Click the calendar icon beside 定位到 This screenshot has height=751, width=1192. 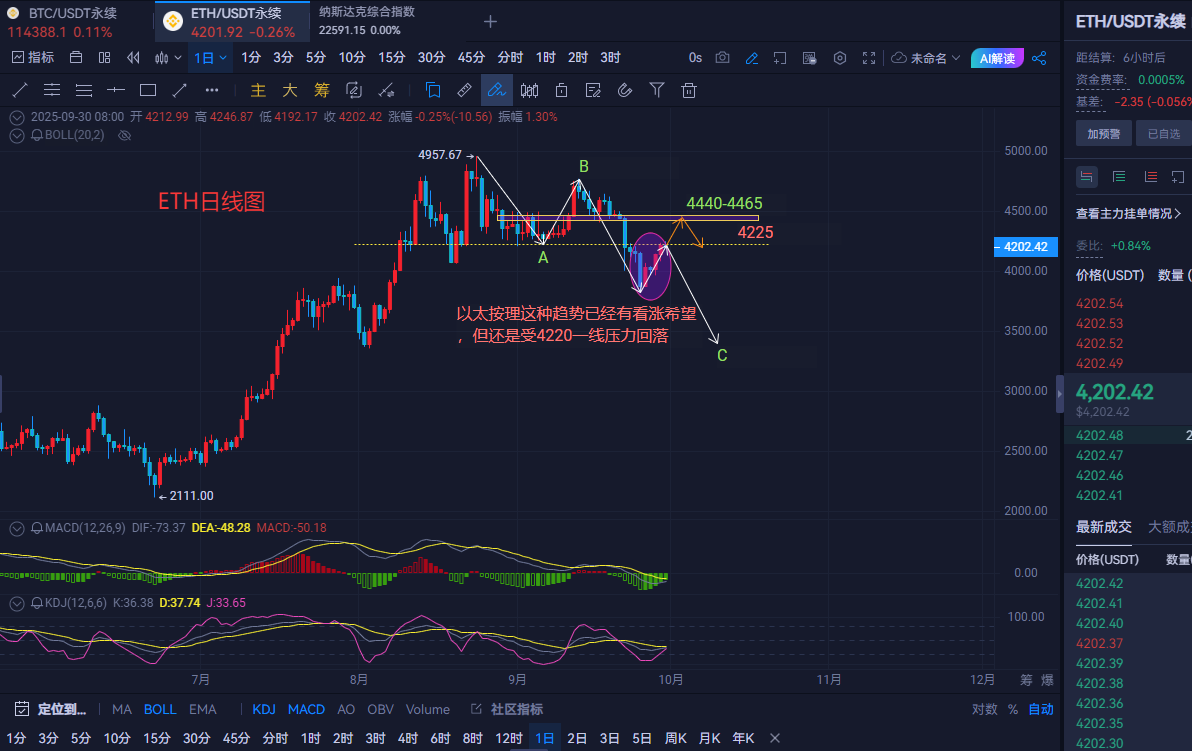click(x=22, y=709)
